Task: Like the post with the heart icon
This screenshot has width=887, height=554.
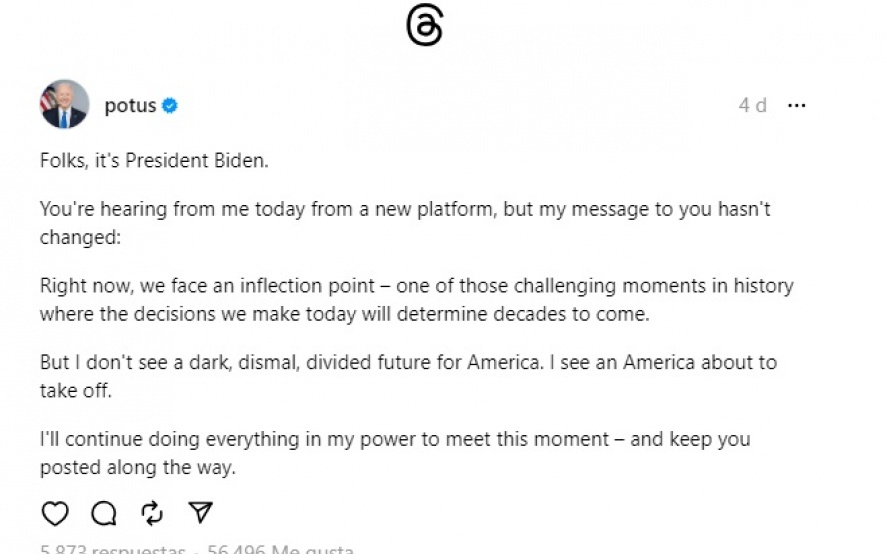Action: (55, 513)
